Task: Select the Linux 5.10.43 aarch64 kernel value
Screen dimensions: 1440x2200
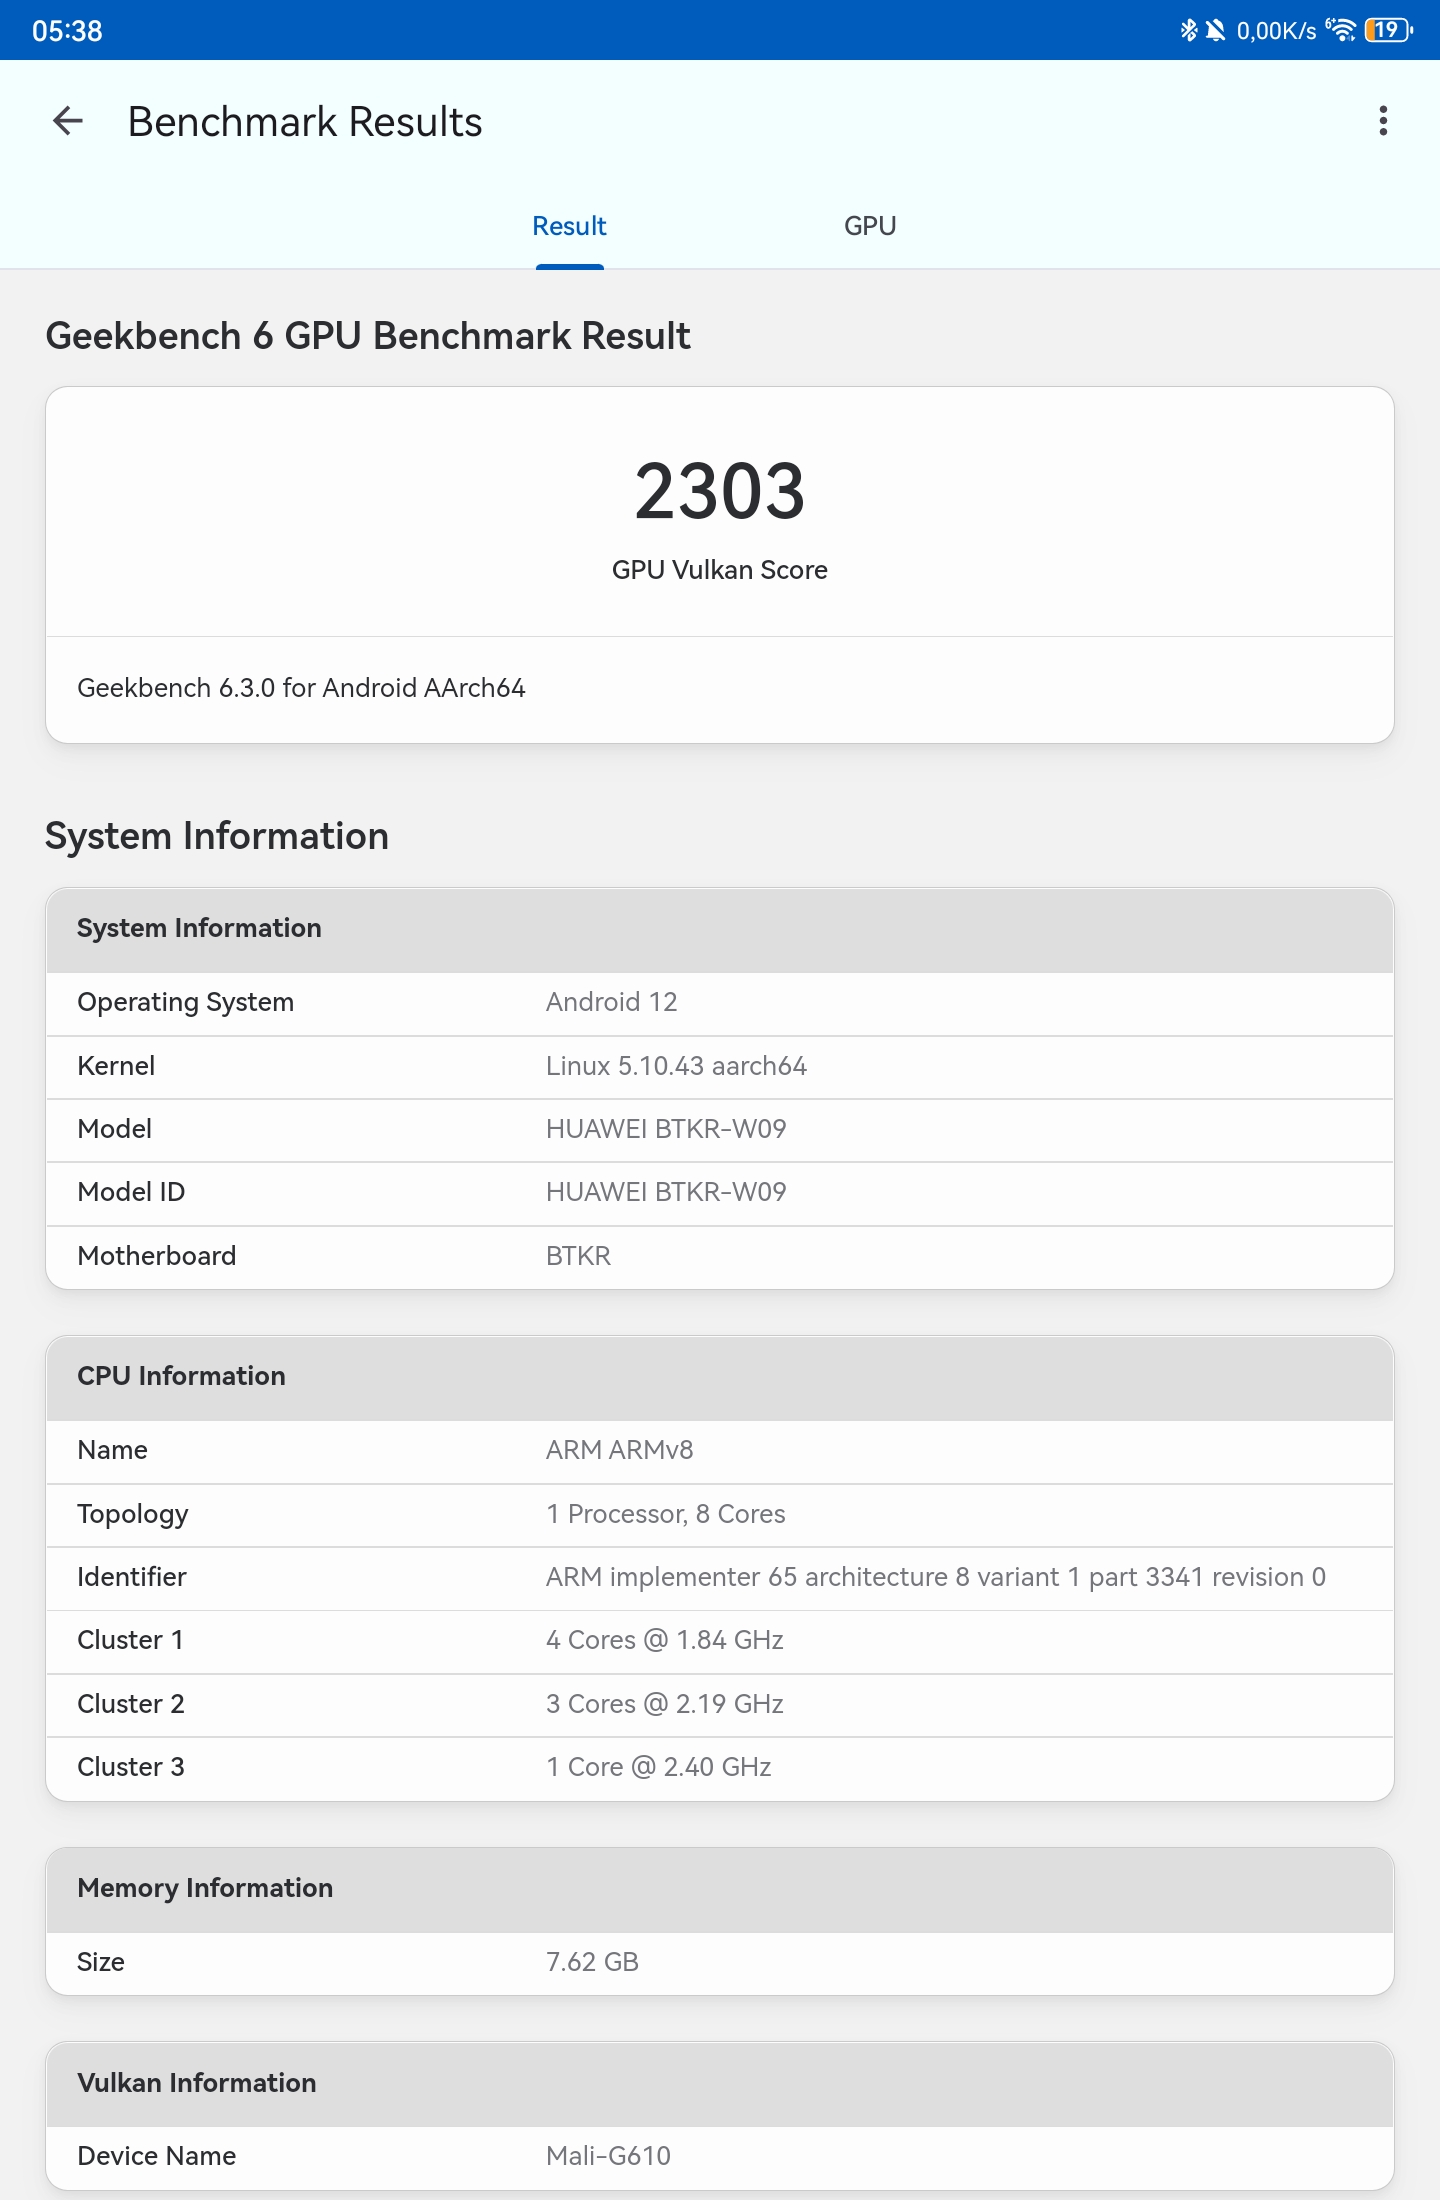Action: (x=676, y=1066)
